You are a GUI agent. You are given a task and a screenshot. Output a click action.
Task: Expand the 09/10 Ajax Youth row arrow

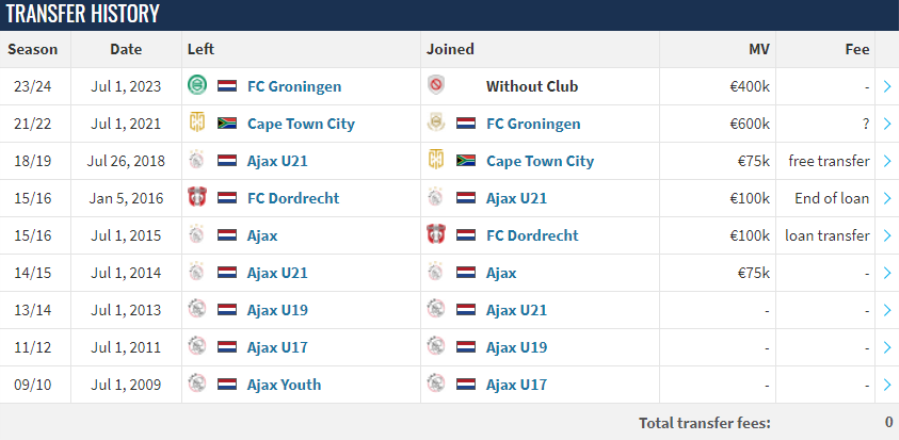click(x=887, y=385)
